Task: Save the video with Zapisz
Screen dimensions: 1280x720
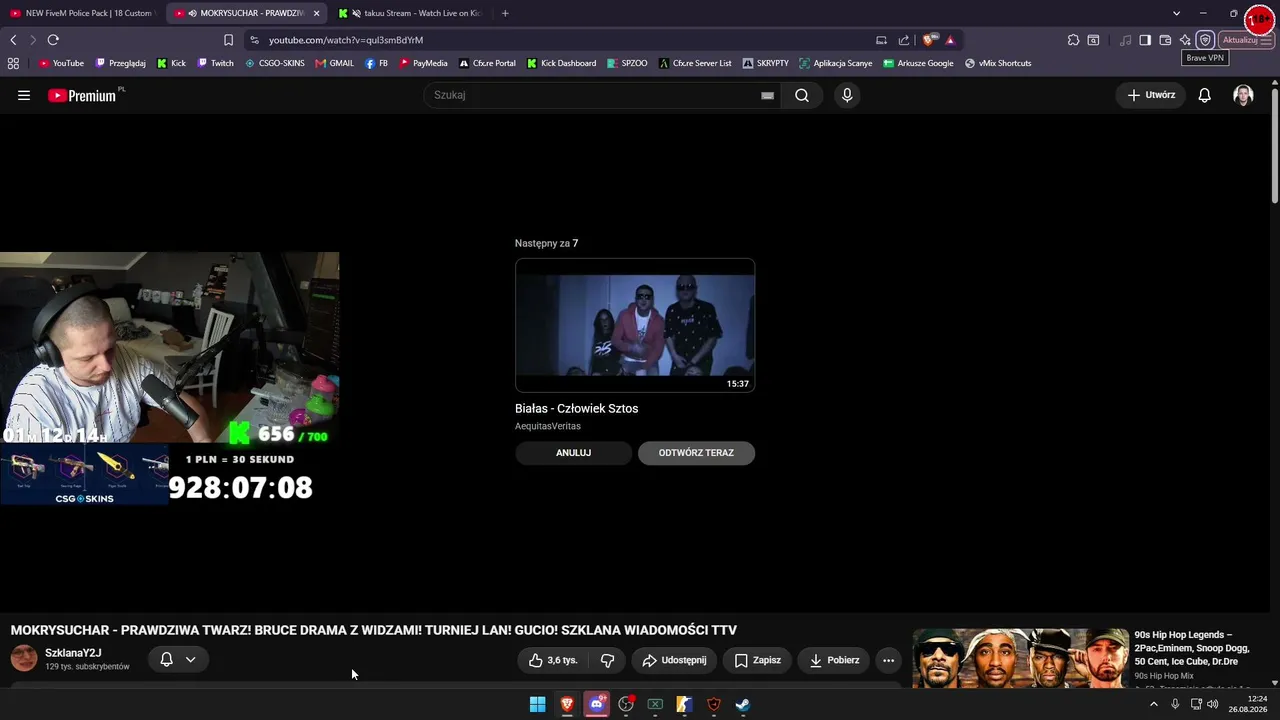Action: coord(757,660)
